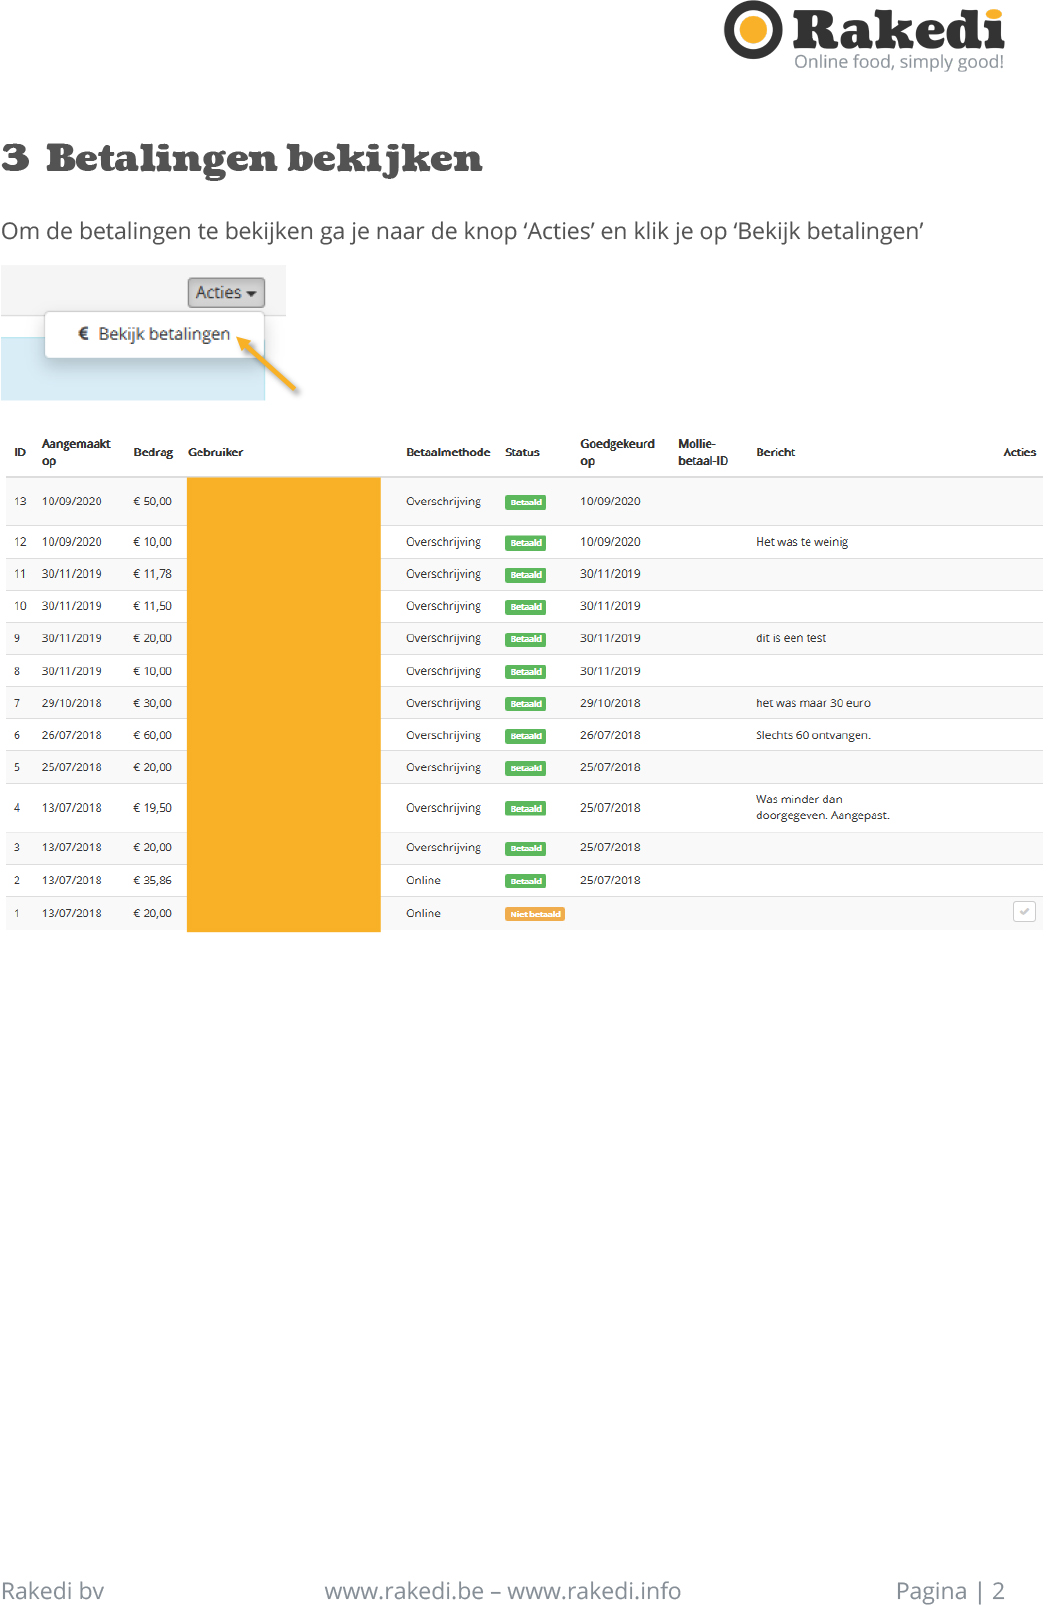
Task: Click the 'Goedgekeurd op' column header
Action: [x=617, y=452]
